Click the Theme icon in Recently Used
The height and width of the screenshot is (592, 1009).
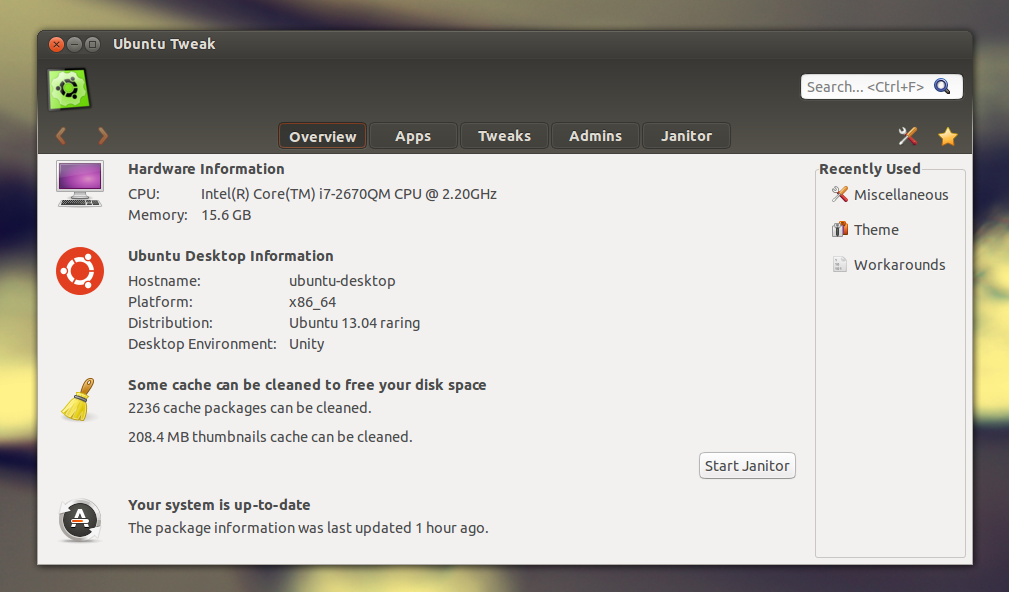pos(840,229)
